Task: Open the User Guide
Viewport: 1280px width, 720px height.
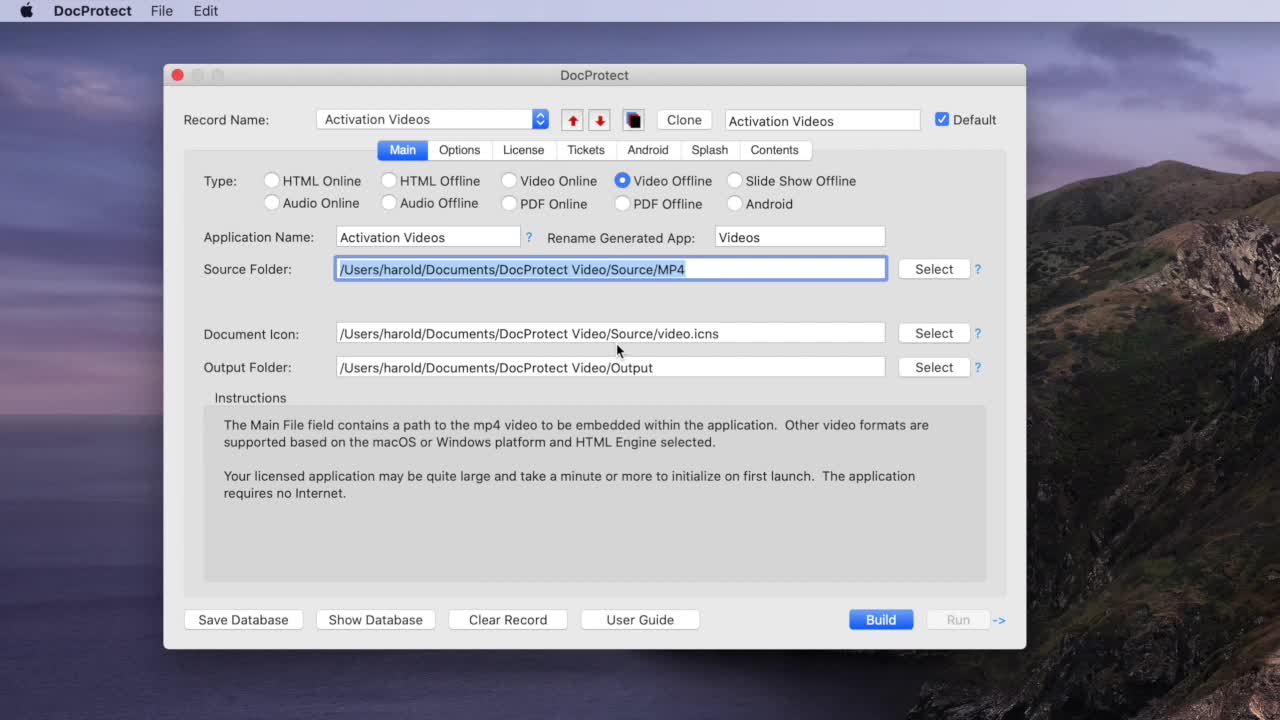Action: coord(640,620)
